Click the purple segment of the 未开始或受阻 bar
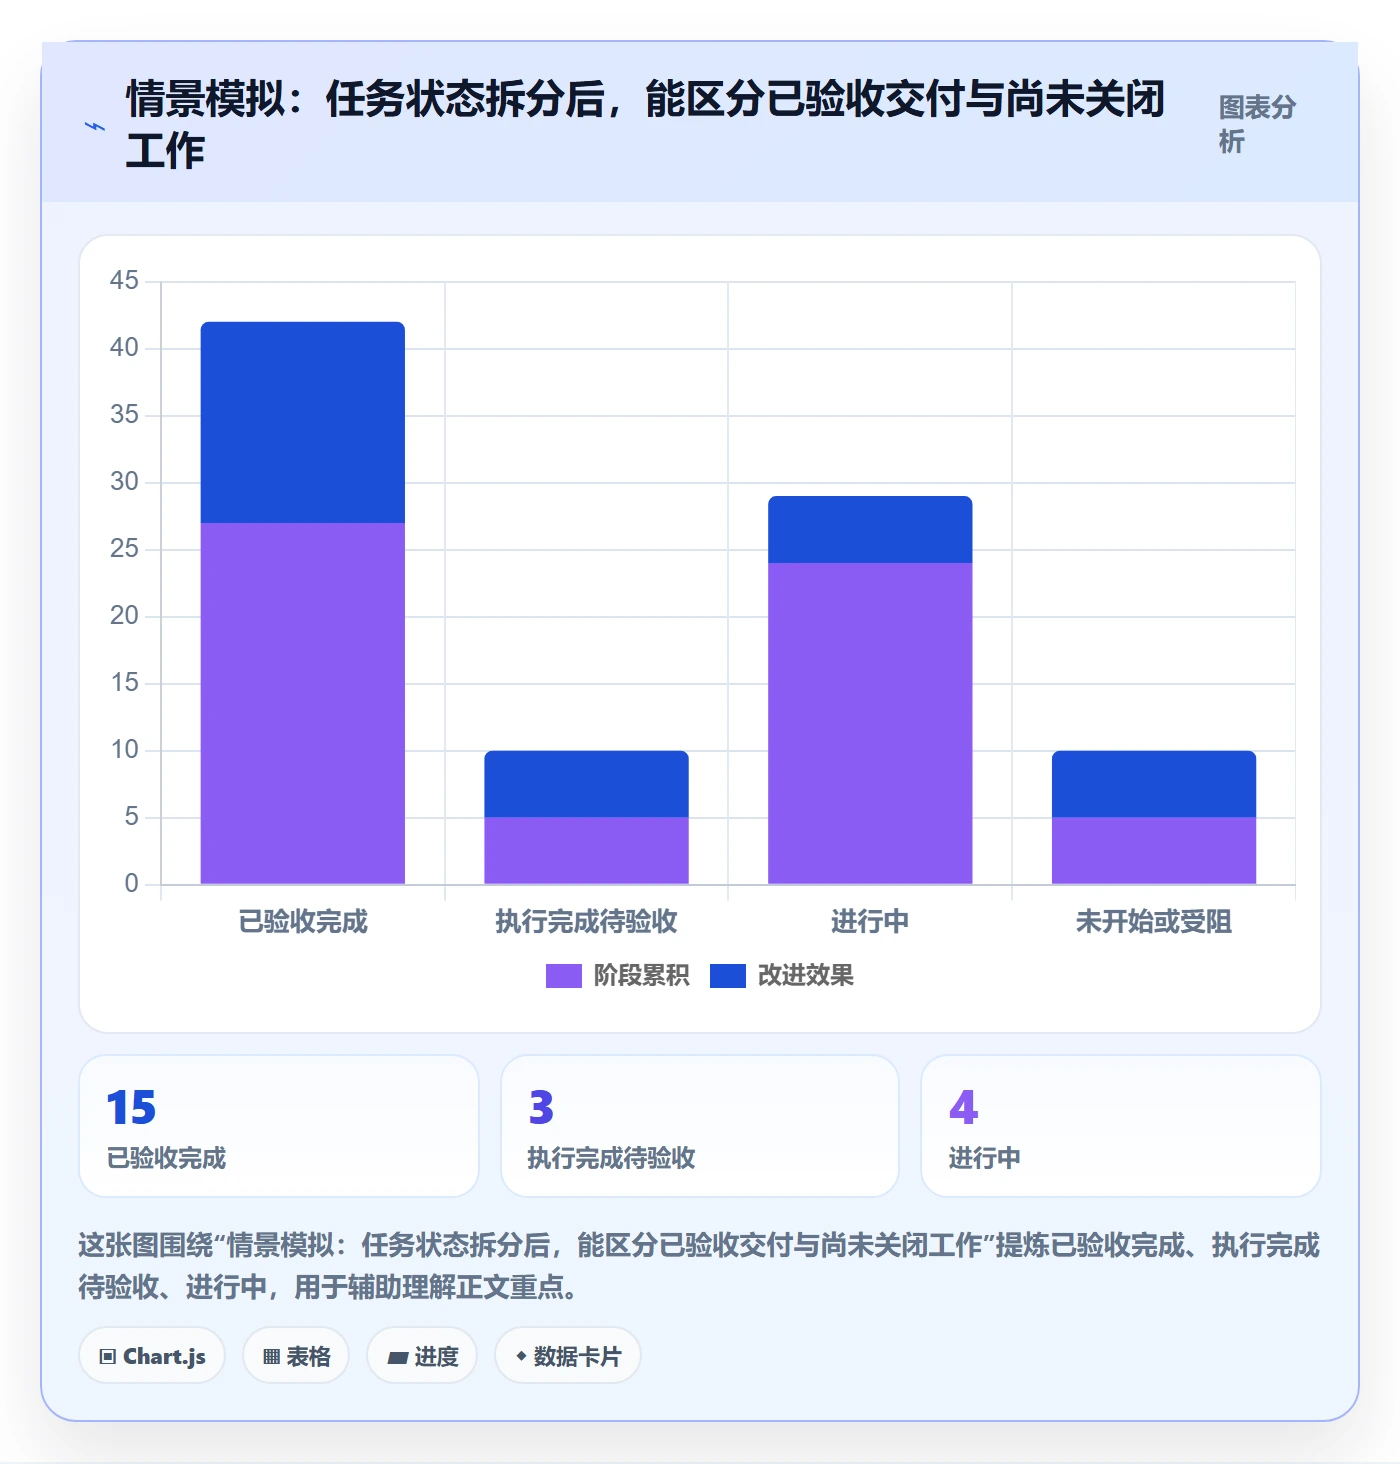The image size is (1400, 1464). coord(1154,851)
